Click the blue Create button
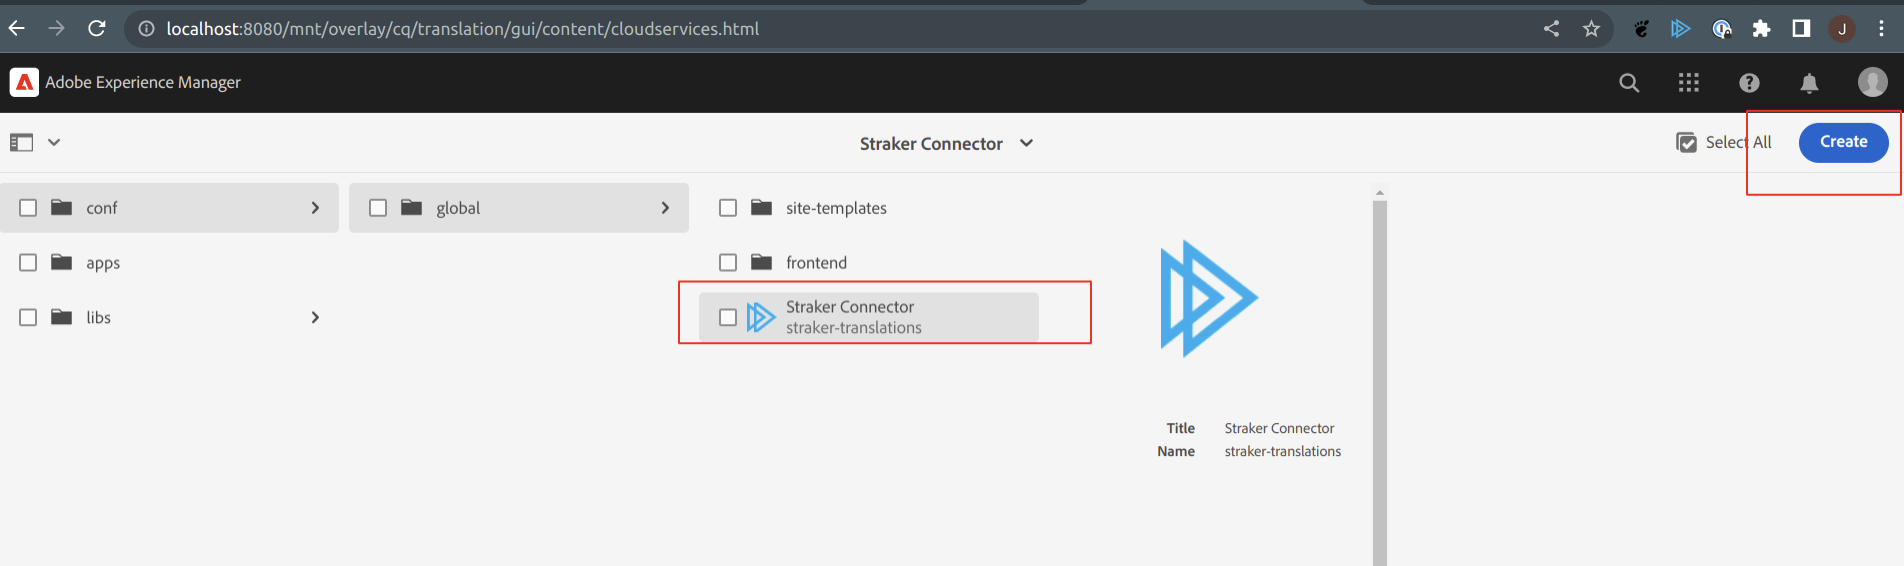 [x=1843, y=142]
